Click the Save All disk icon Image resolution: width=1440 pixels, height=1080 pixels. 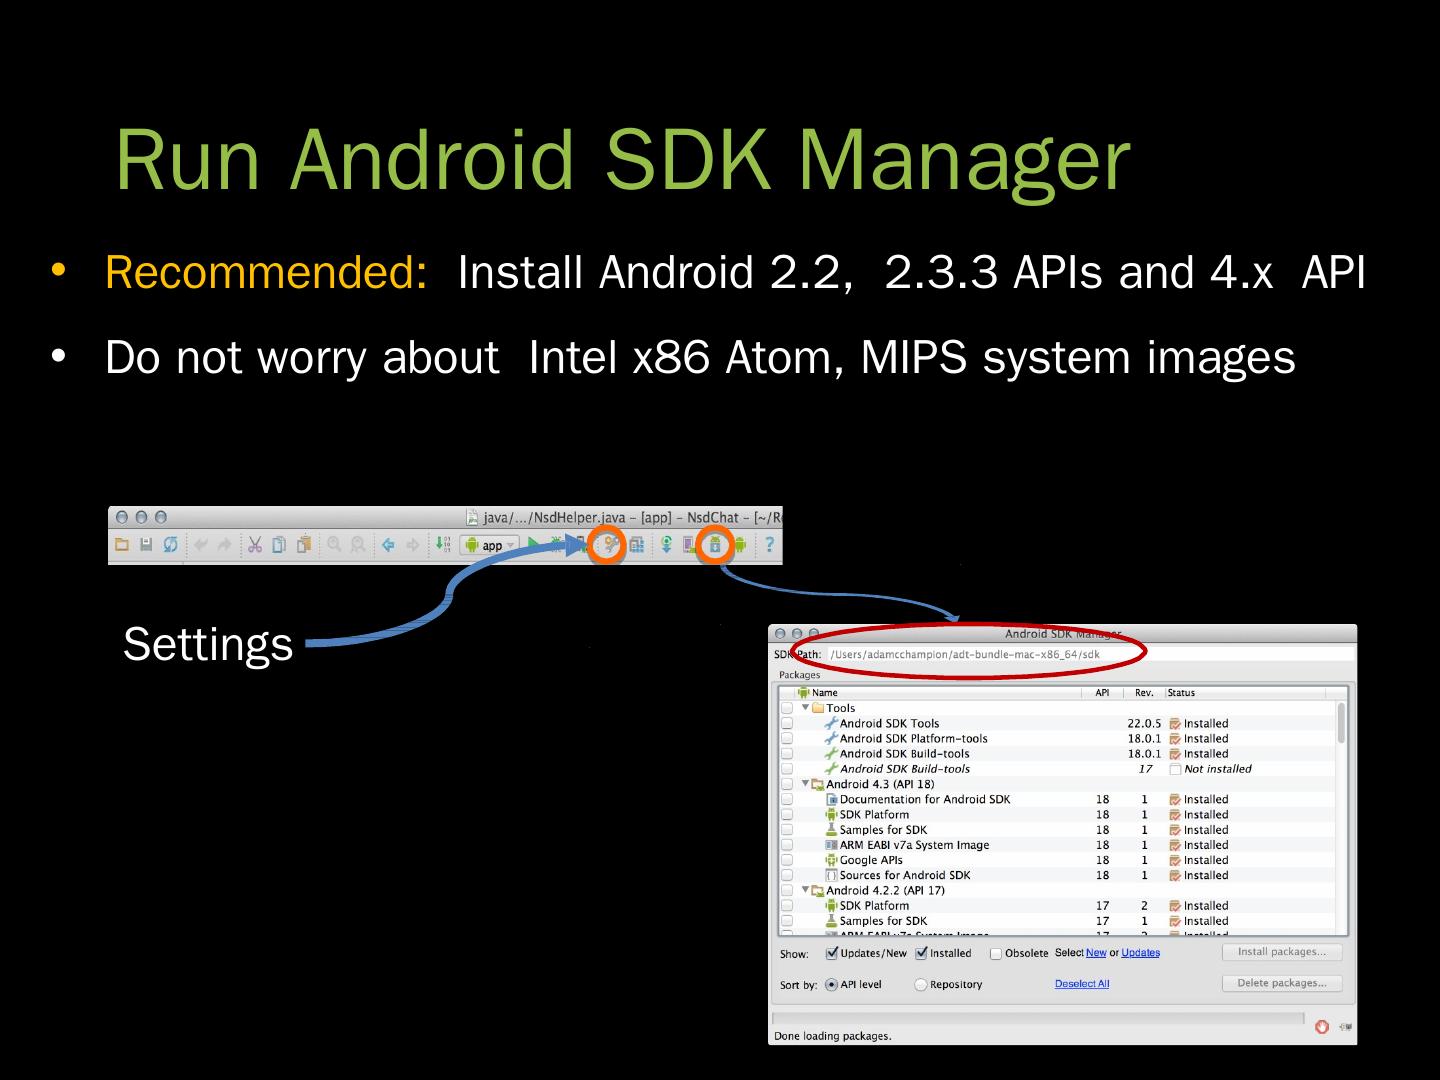tap(146, 545)
